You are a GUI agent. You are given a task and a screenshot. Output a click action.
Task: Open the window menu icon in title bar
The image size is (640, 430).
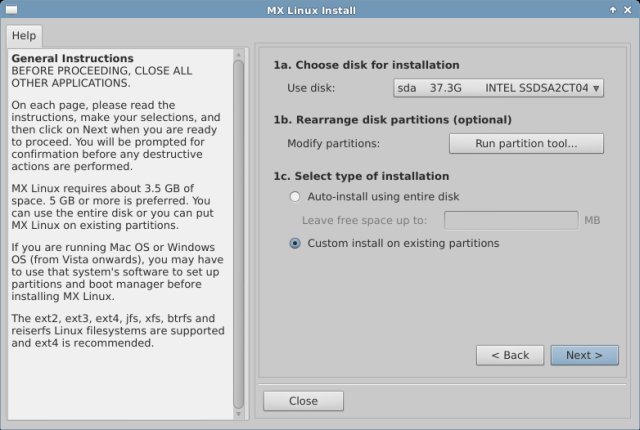(x=11, y=9)
